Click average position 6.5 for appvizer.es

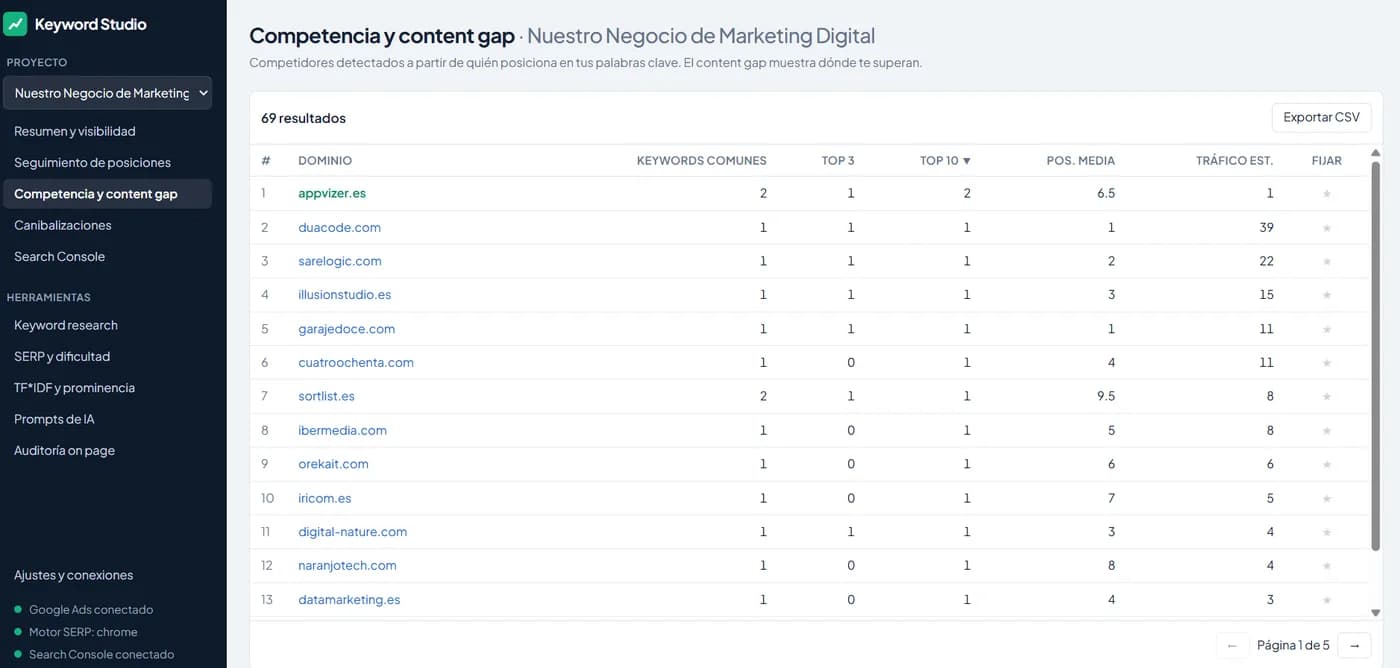click(1105, 194)
